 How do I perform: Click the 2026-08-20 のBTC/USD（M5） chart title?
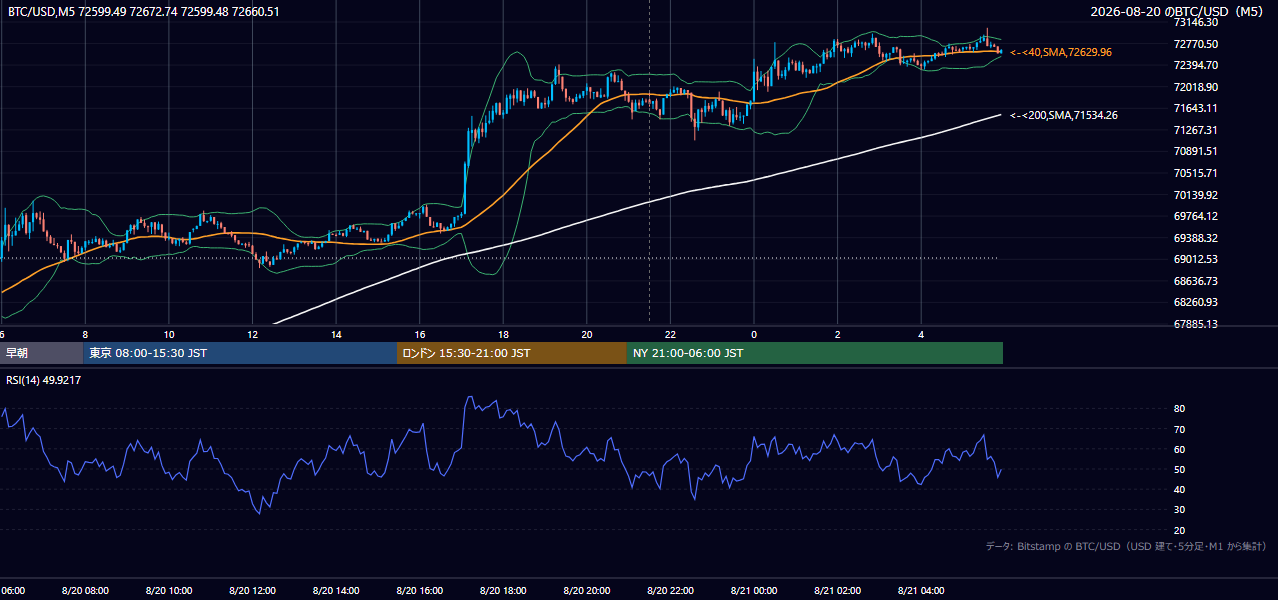[x=1179, y=11]
